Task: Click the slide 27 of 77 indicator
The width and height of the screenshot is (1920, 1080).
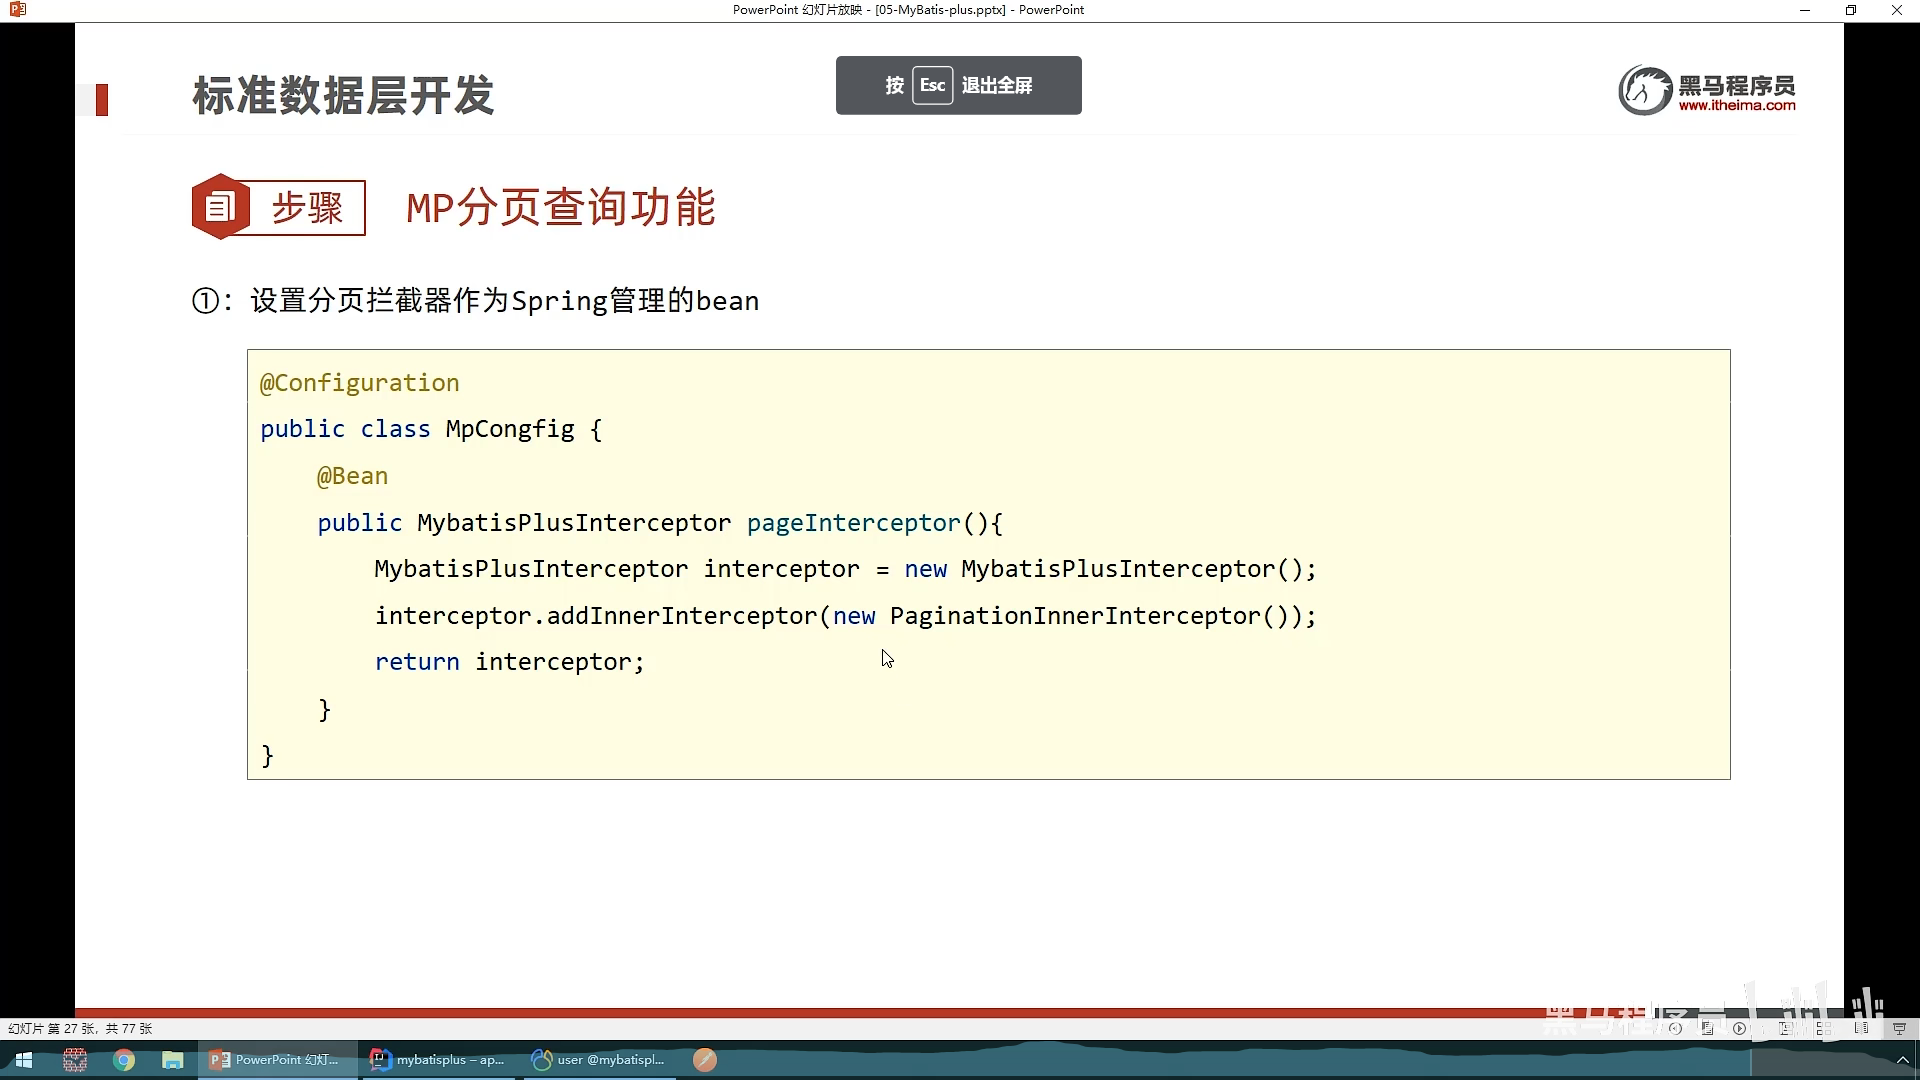Action: pyautogui.click(x=80, y=1028)
